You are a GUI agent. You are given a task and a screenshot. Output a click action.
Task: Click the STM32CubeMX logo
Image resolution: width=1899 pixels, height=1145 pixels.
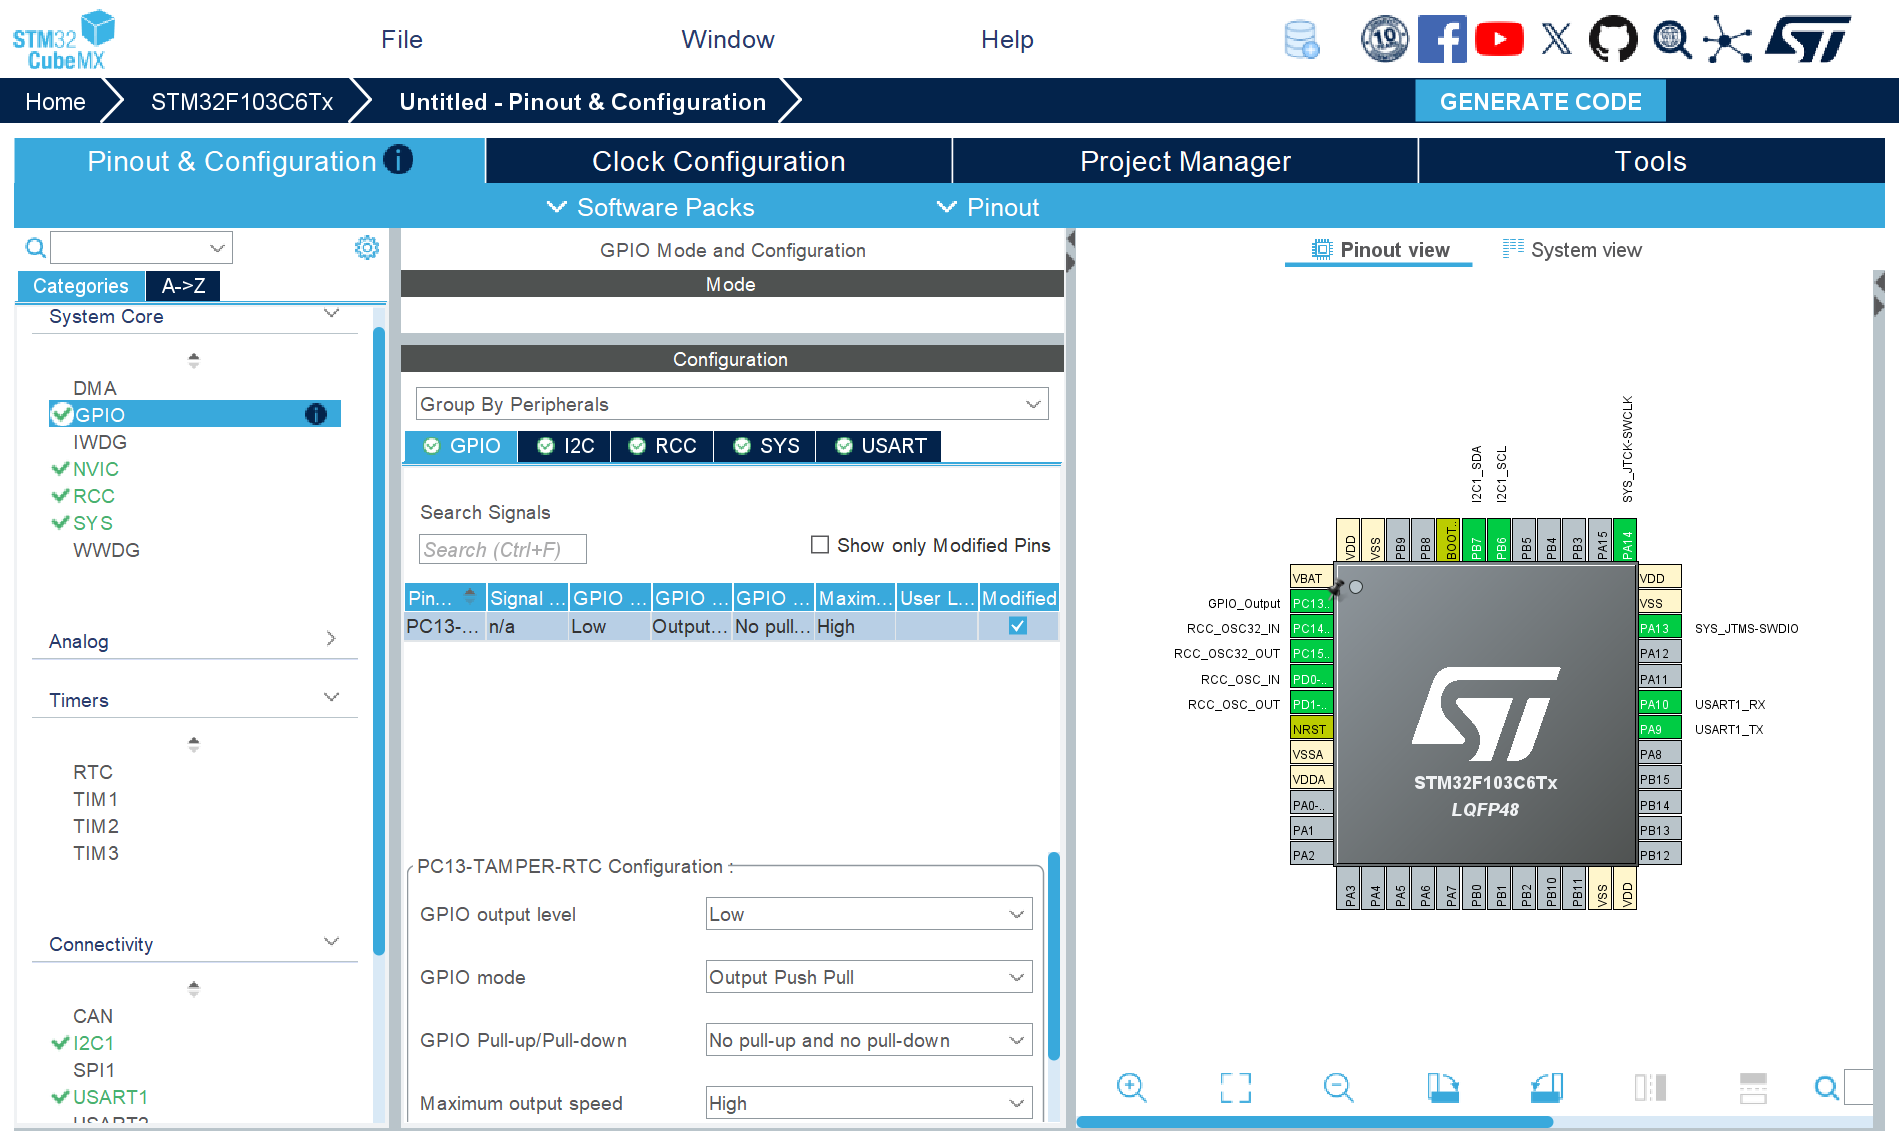[64, 40]
